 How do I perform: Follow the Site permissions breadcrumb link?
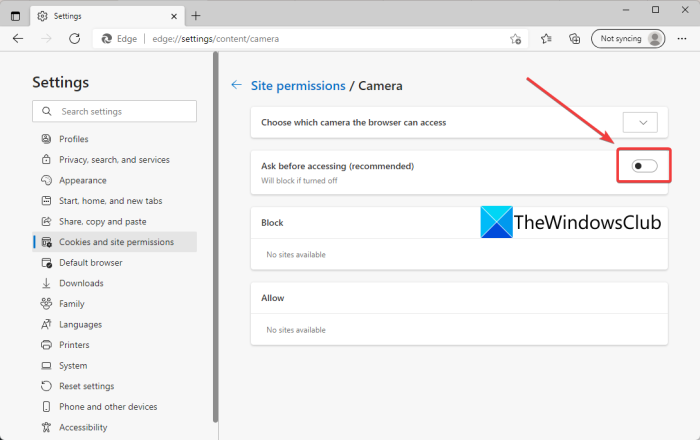[x=298, y=86]
